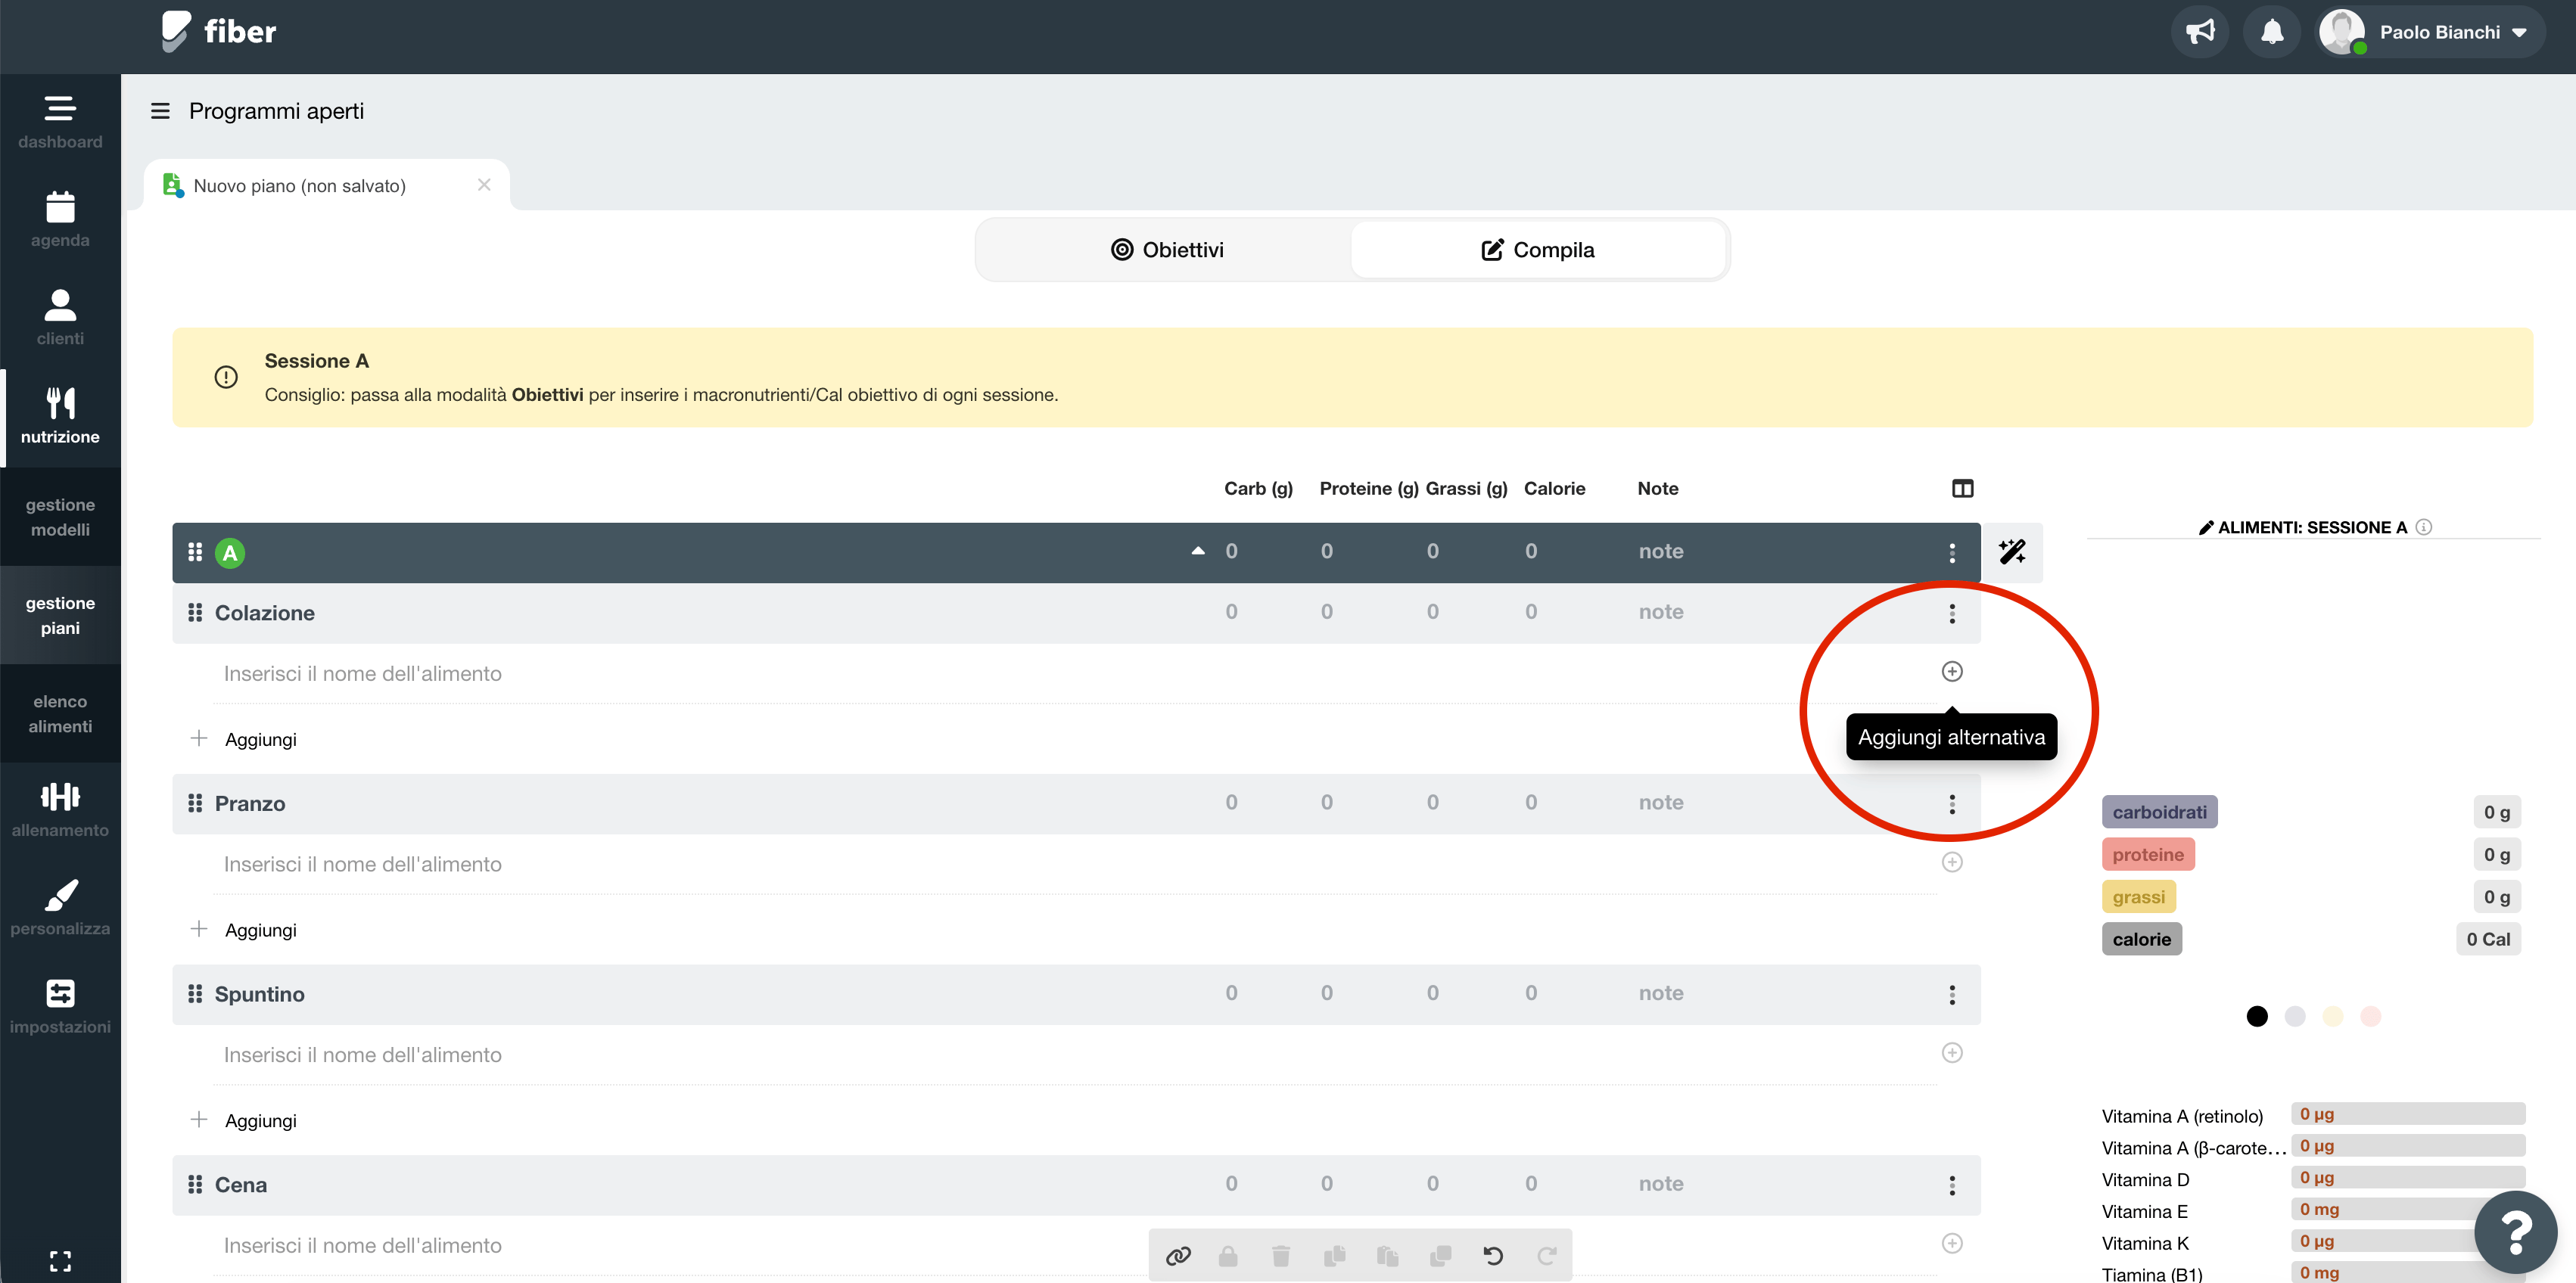The image size is (2576, 1283).
Task: Click the proteine label tag
Action: point(2147,854)
